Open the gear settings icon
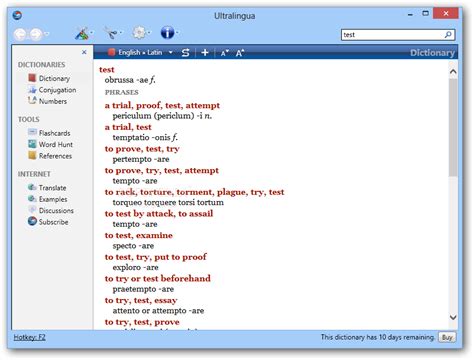 [139, 33]
